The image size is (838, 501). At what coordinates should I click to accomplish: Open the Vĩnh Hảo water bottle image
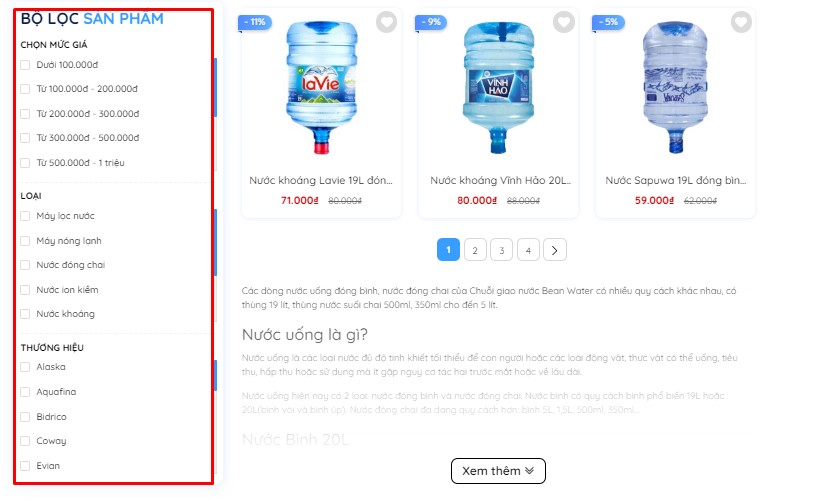click(498, 88)
